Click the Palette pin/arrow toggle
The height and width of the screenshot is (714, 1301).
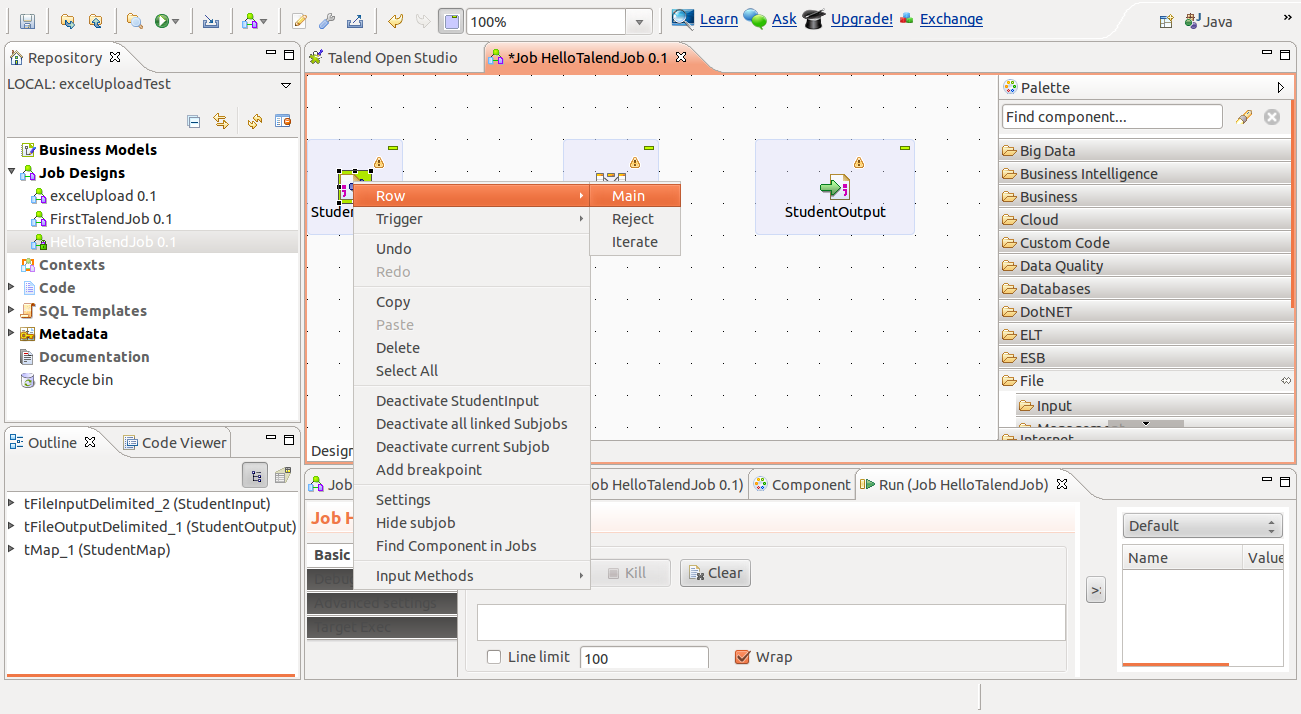(x=1280, y=87)
